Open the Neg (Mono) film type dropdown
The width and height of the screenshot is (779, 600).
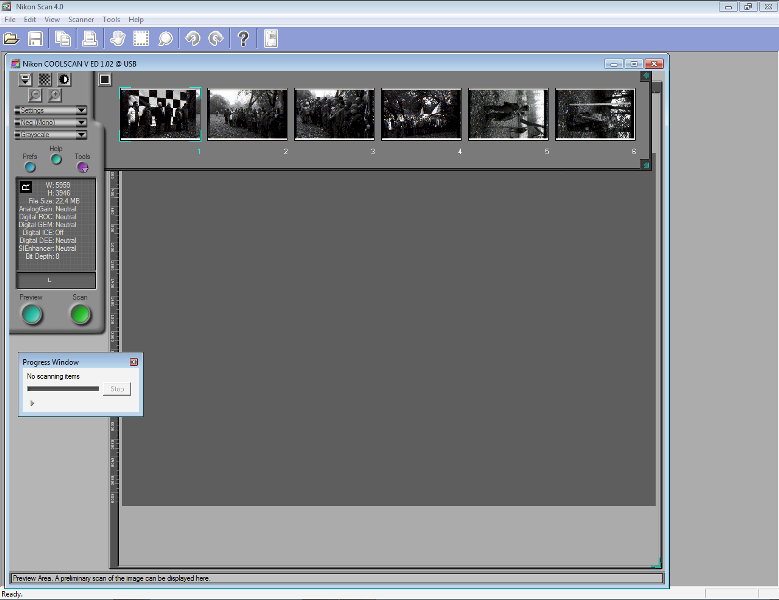pyautogui.click(x=51, y=122)
